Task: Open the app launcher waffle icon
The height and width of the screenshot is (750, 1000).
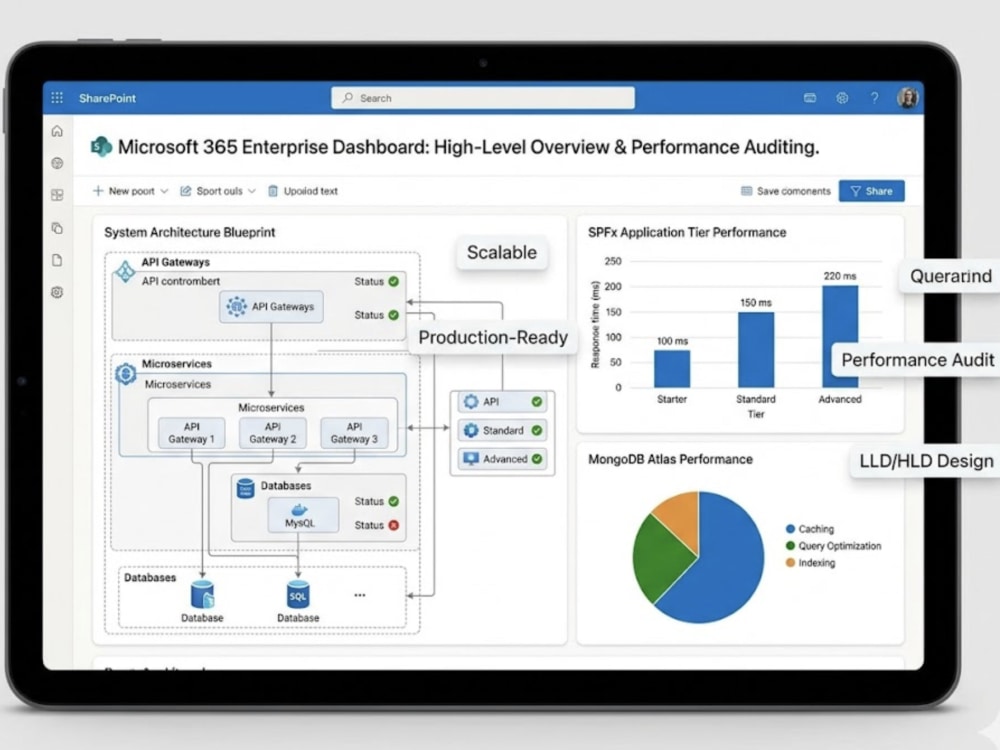Action: pyautogui.click(x=57, y=98)
